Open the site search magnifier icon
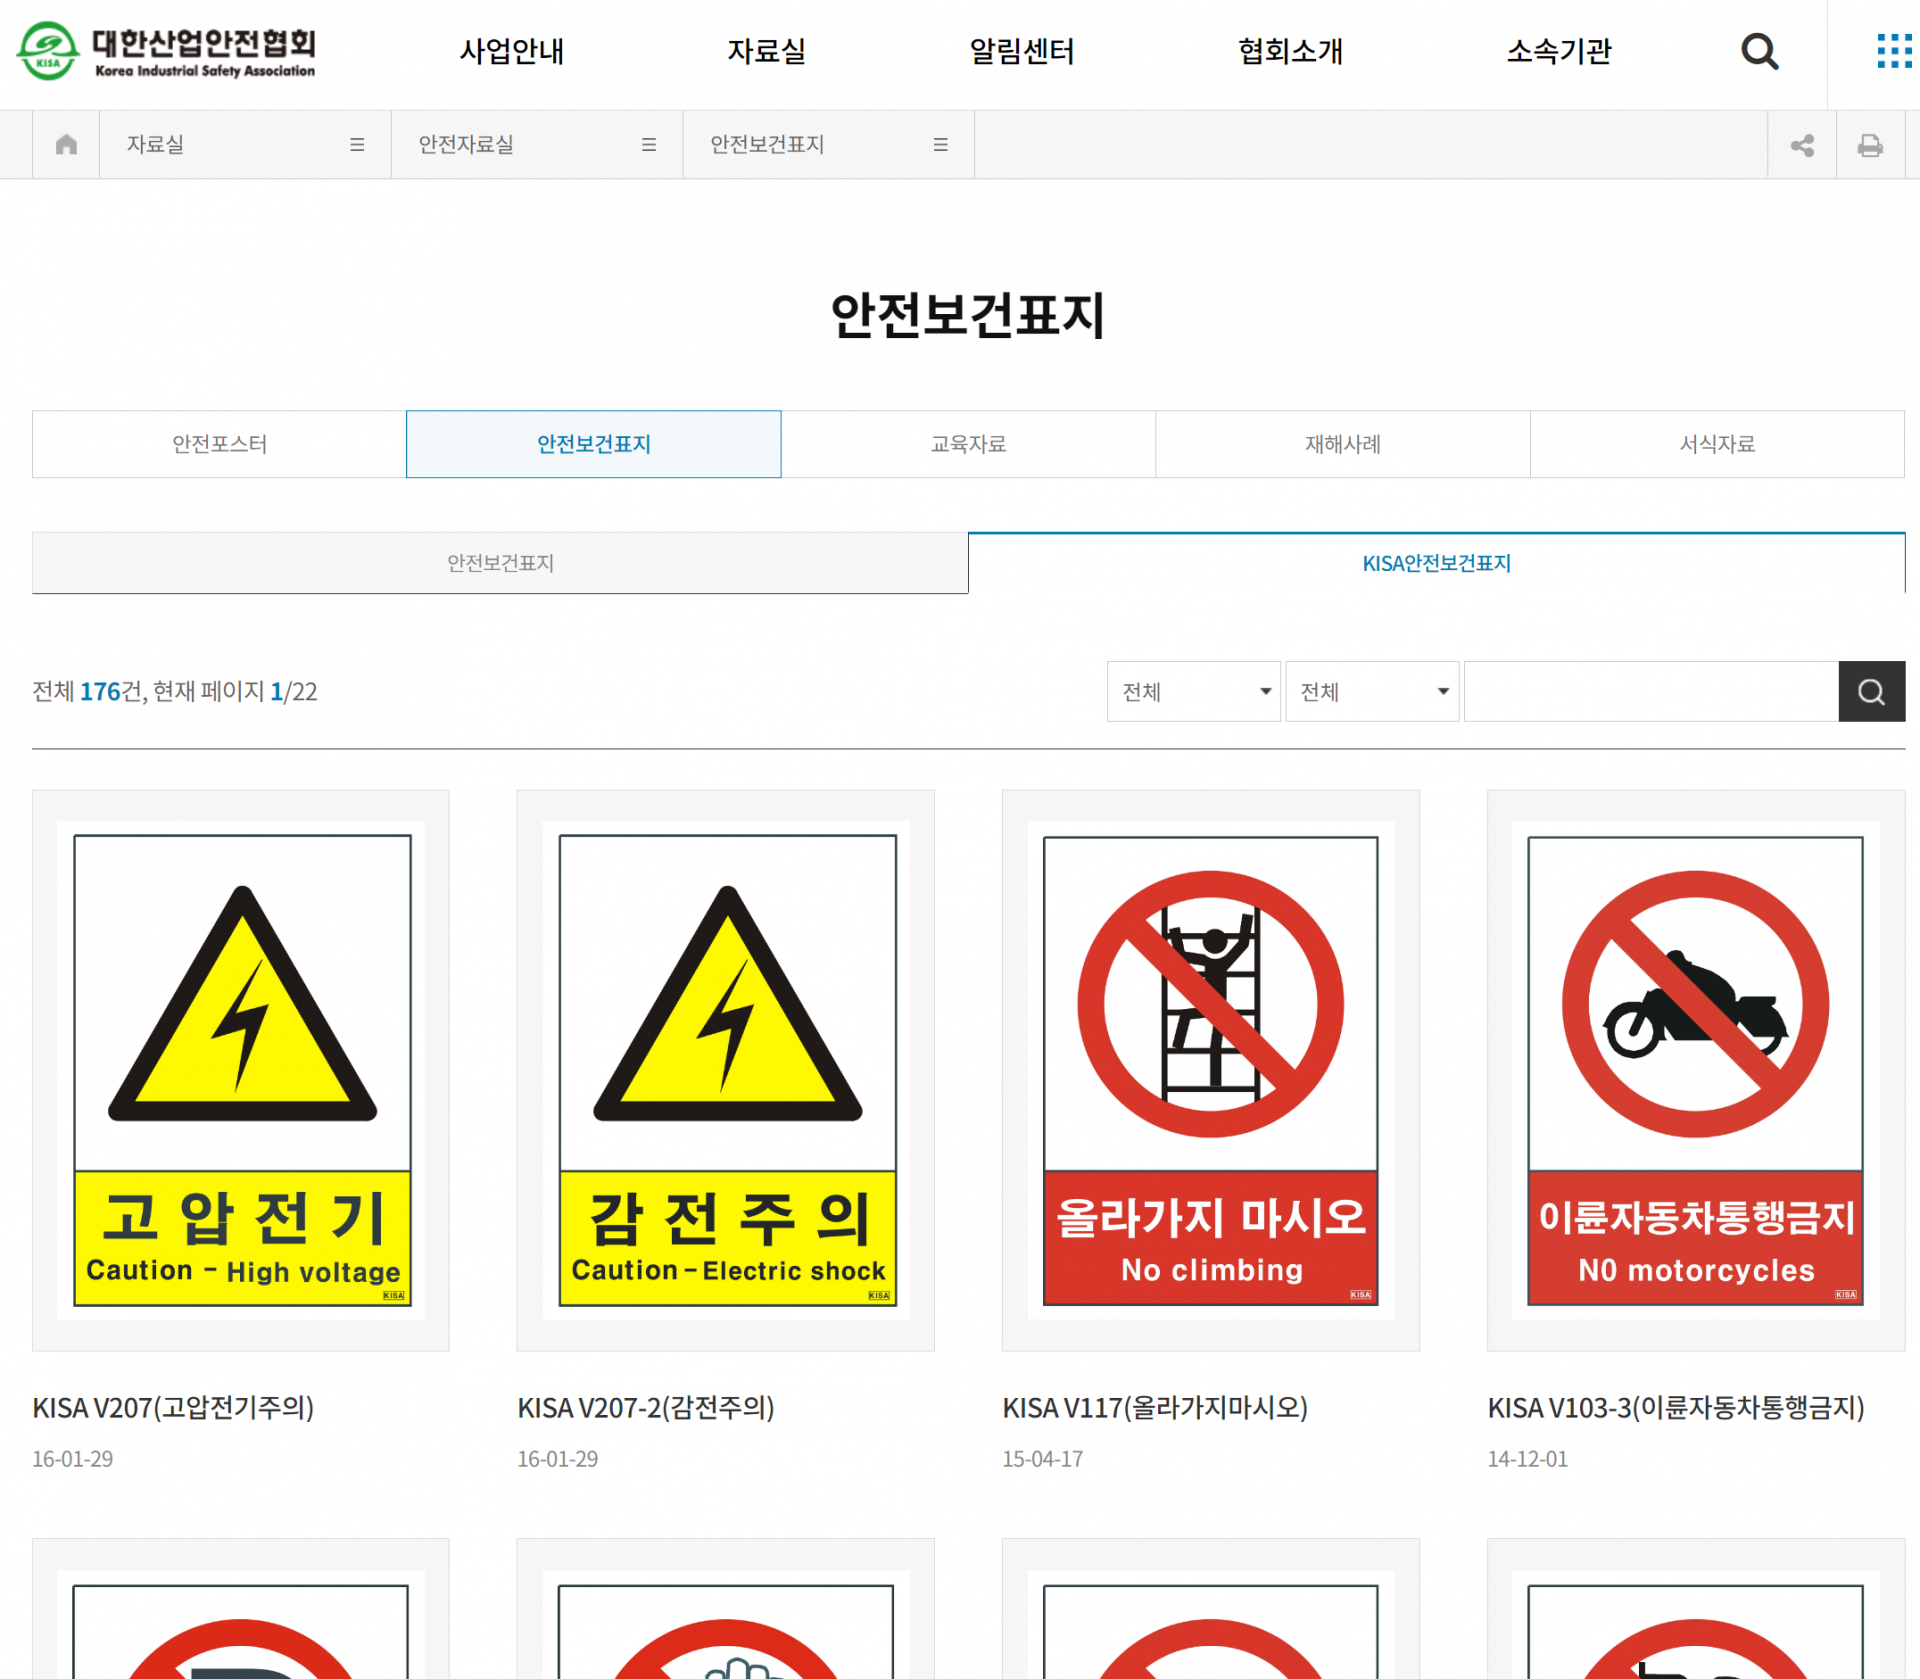Image resolution: width=1920 pixels, height=1679 pixels. tap(1759, 51)
